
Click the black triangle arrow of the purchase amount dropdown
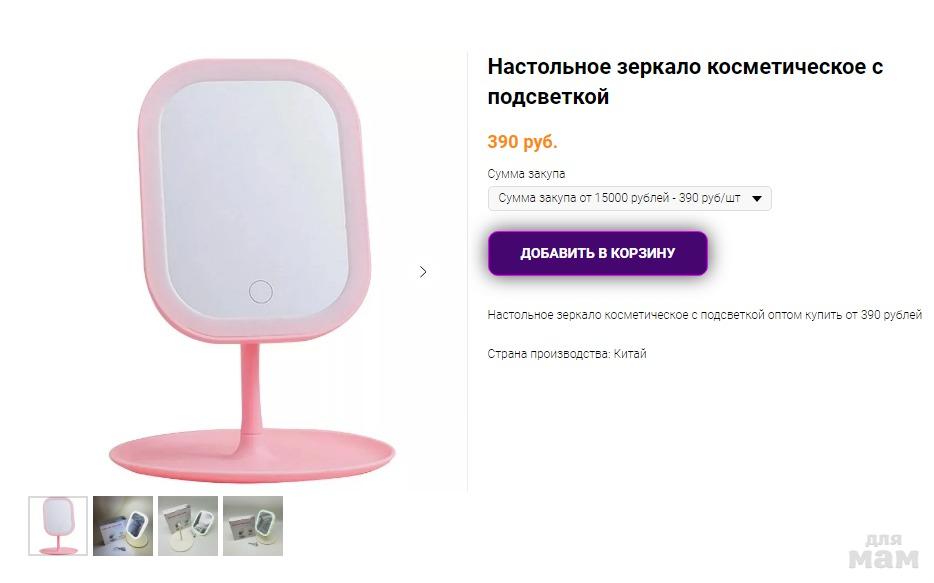tap(757, 199)
